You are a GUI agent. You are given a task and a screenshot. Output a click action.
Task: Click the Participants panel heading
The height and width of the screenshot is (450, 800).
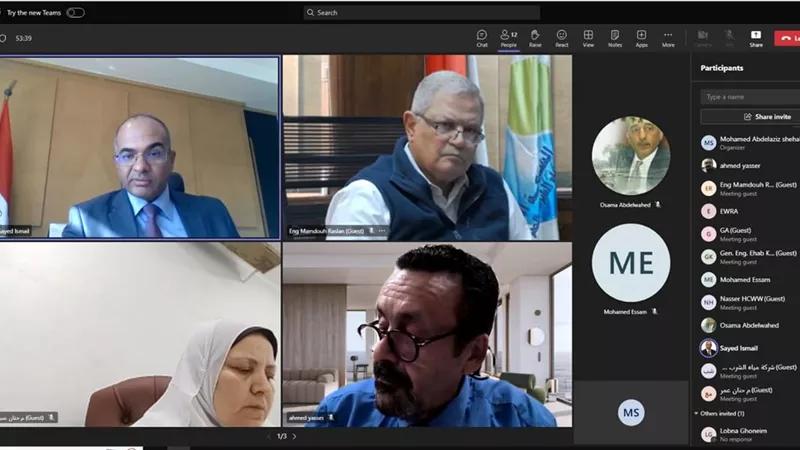coord(721,68)
